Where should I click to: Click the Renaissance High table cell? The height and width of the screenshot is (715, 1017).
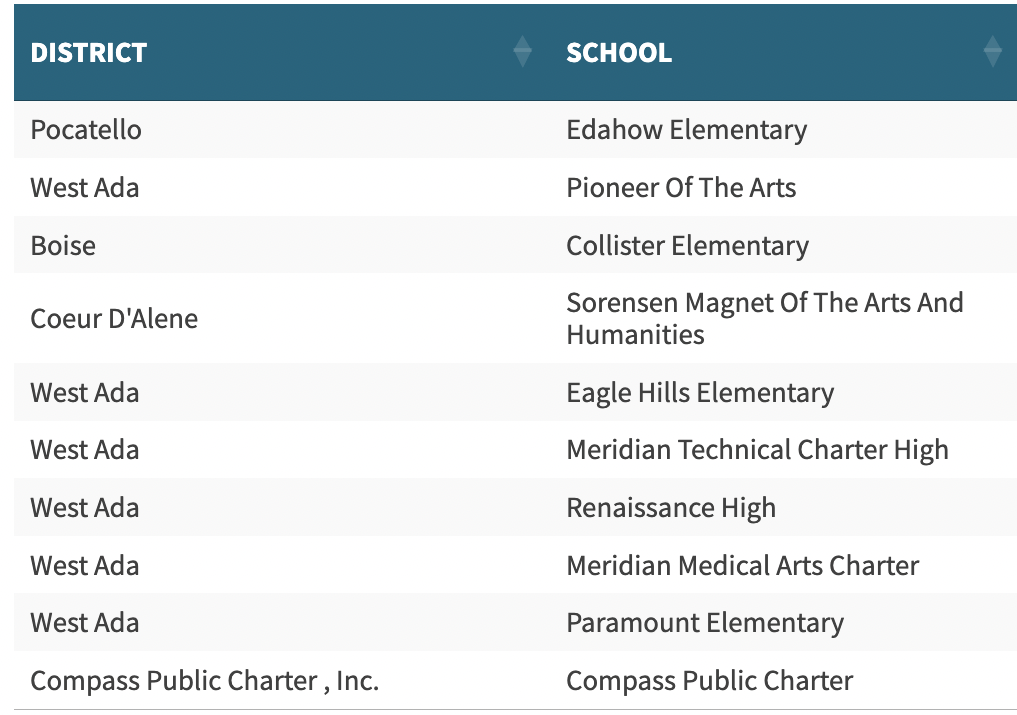click(x=671, y=507)
